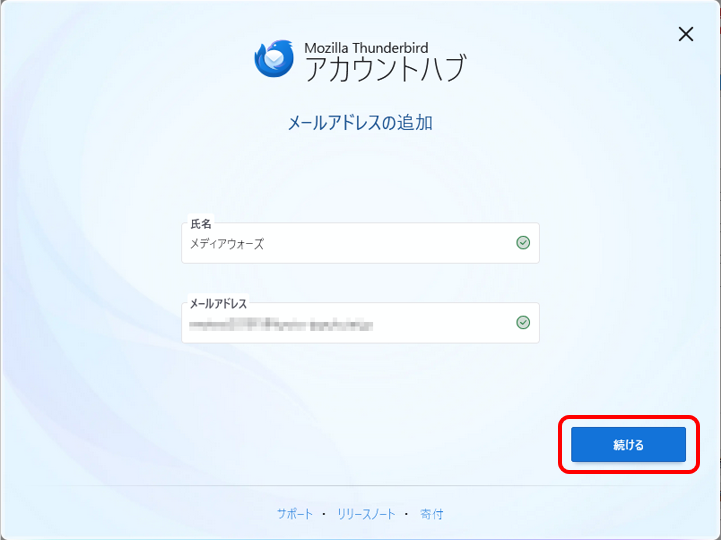Focus the 氏名 input field
The image size is (721, 540).
(360, 243)
